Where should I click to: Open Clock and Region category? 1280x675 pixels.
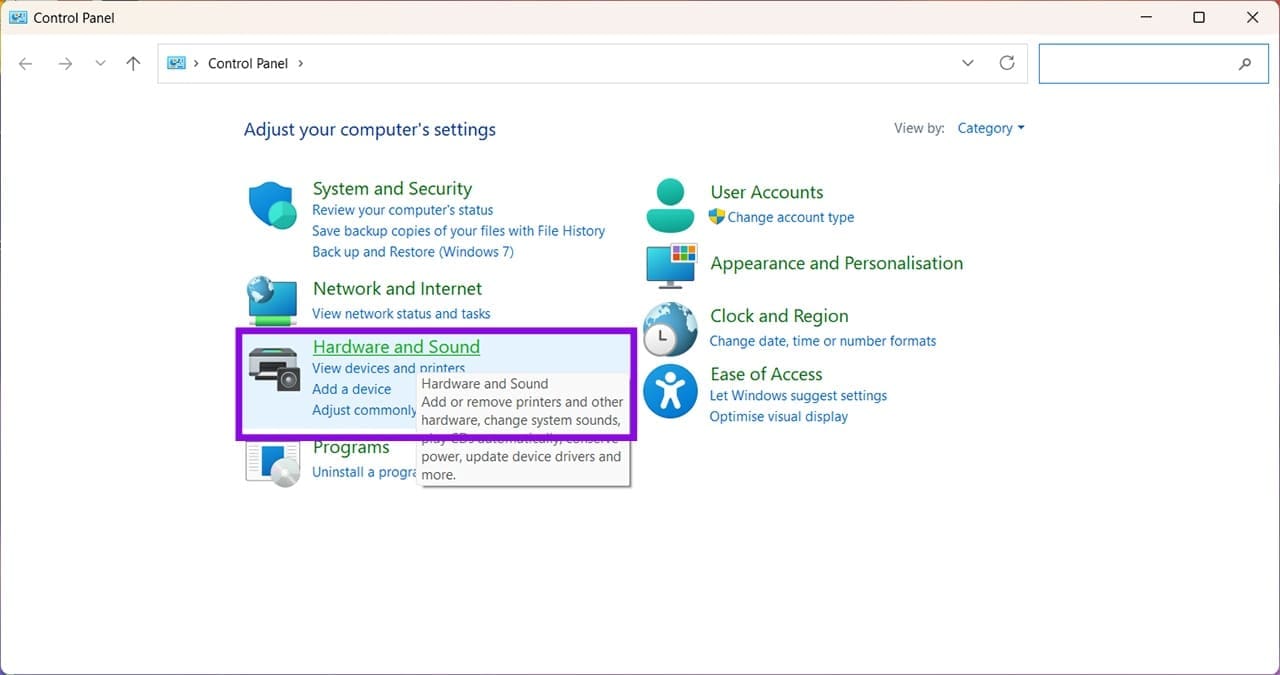(x=779, y=316)
